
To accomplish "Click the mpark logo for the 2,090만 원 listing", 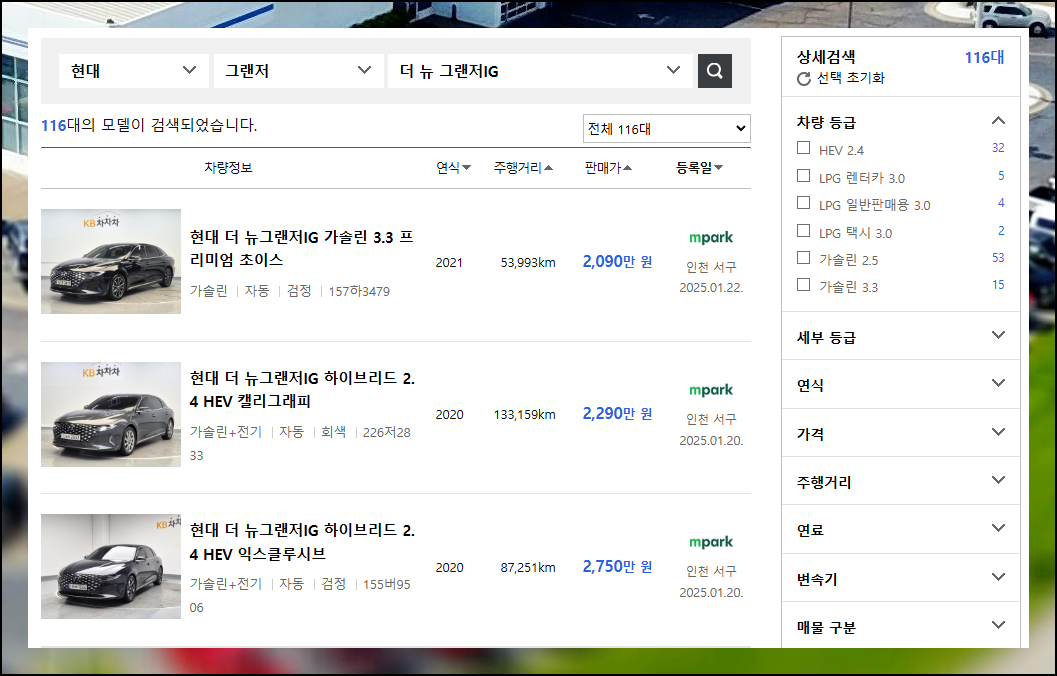I will coord(711,237).
